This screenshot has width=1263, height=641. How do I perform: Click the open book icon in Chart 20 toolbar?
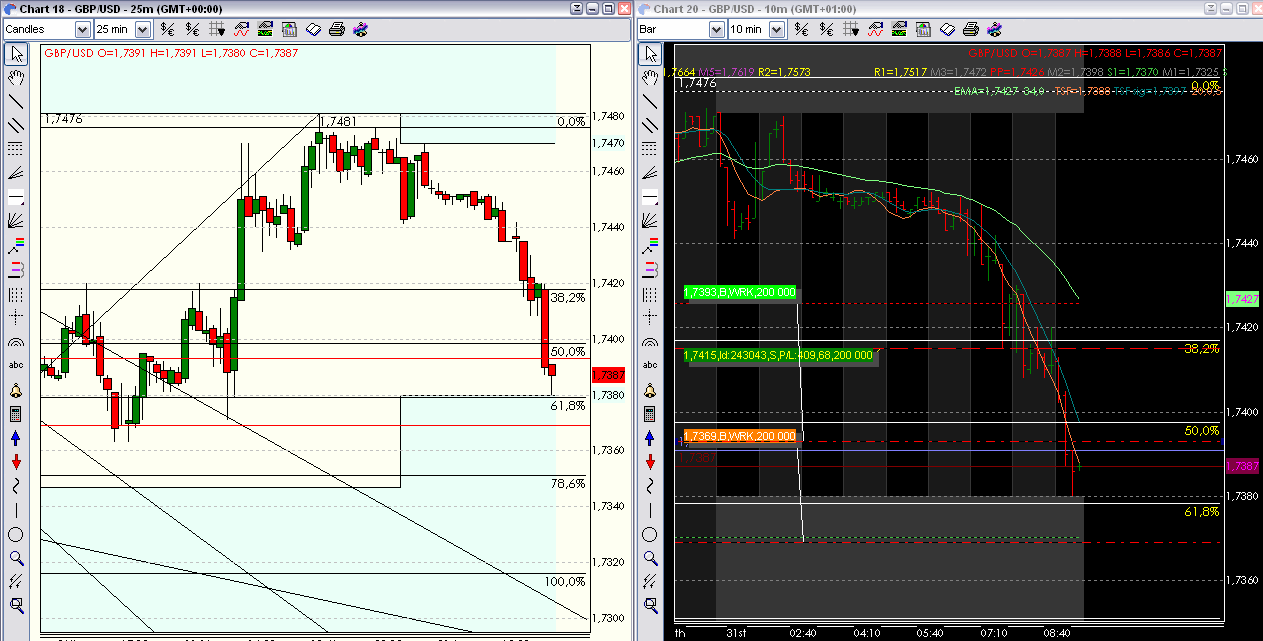click(x=947, y=29)
